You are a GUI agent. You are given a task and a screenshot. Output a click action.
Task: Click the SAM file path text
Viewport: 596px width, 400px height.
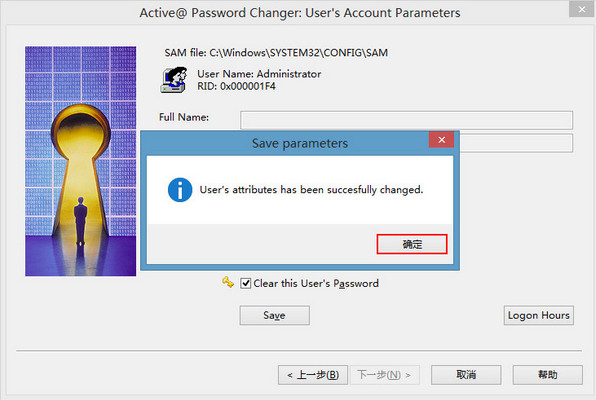pos(276,52)
